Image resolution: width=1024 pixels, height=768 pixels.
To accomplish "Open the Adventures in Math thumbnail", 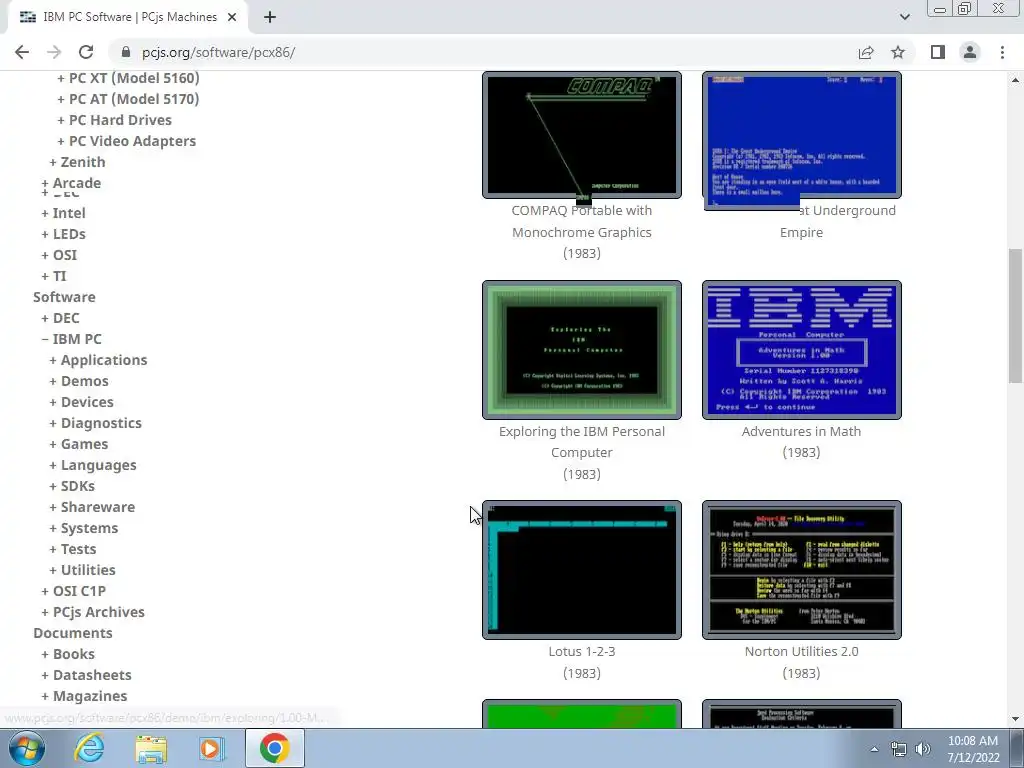I will coord(801,350).
